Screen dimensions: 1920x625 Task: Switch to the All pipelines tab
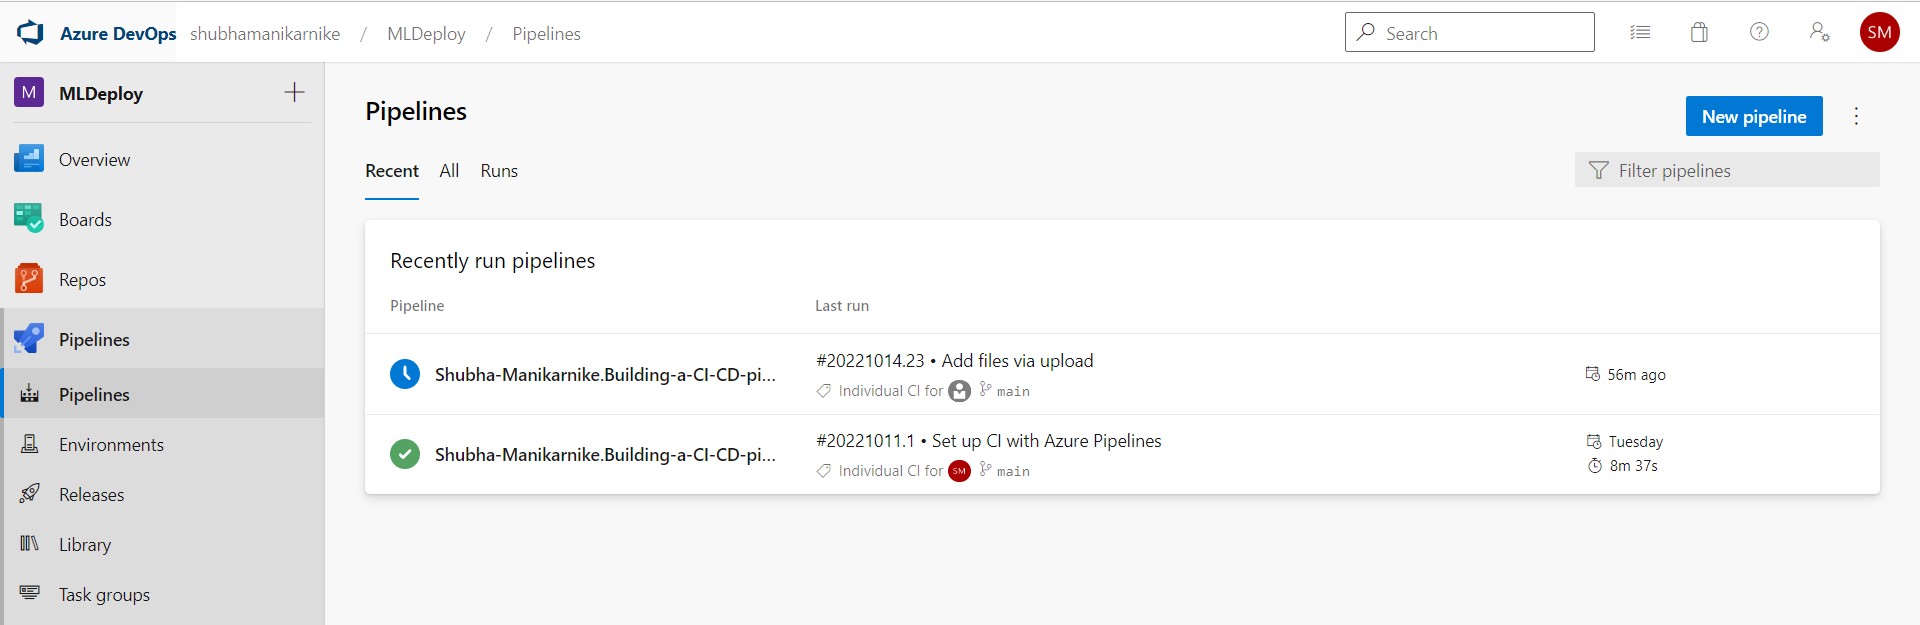coord(448,170)
